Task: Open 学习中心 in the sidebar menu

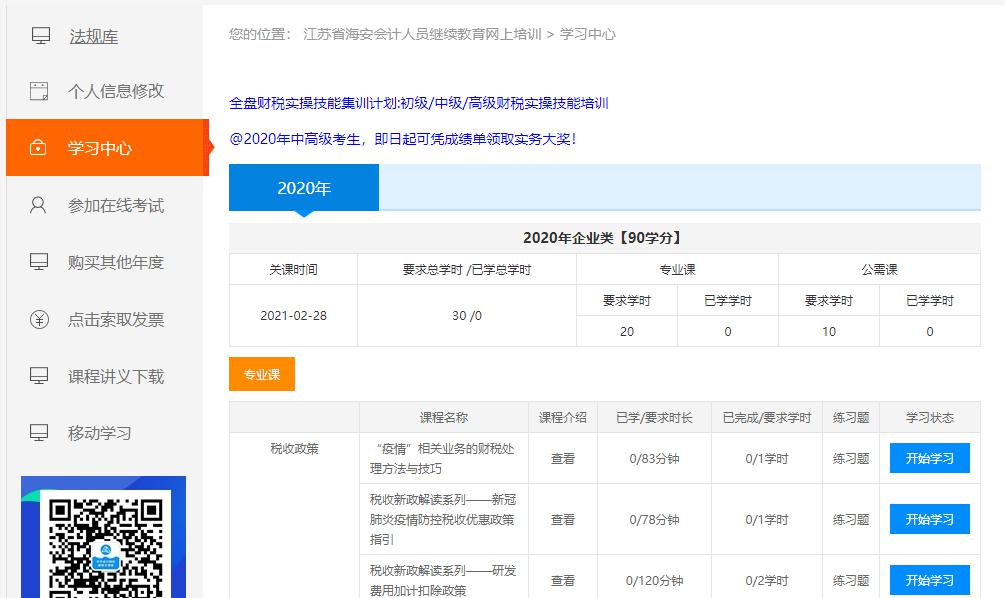Action: click(101, 146)
